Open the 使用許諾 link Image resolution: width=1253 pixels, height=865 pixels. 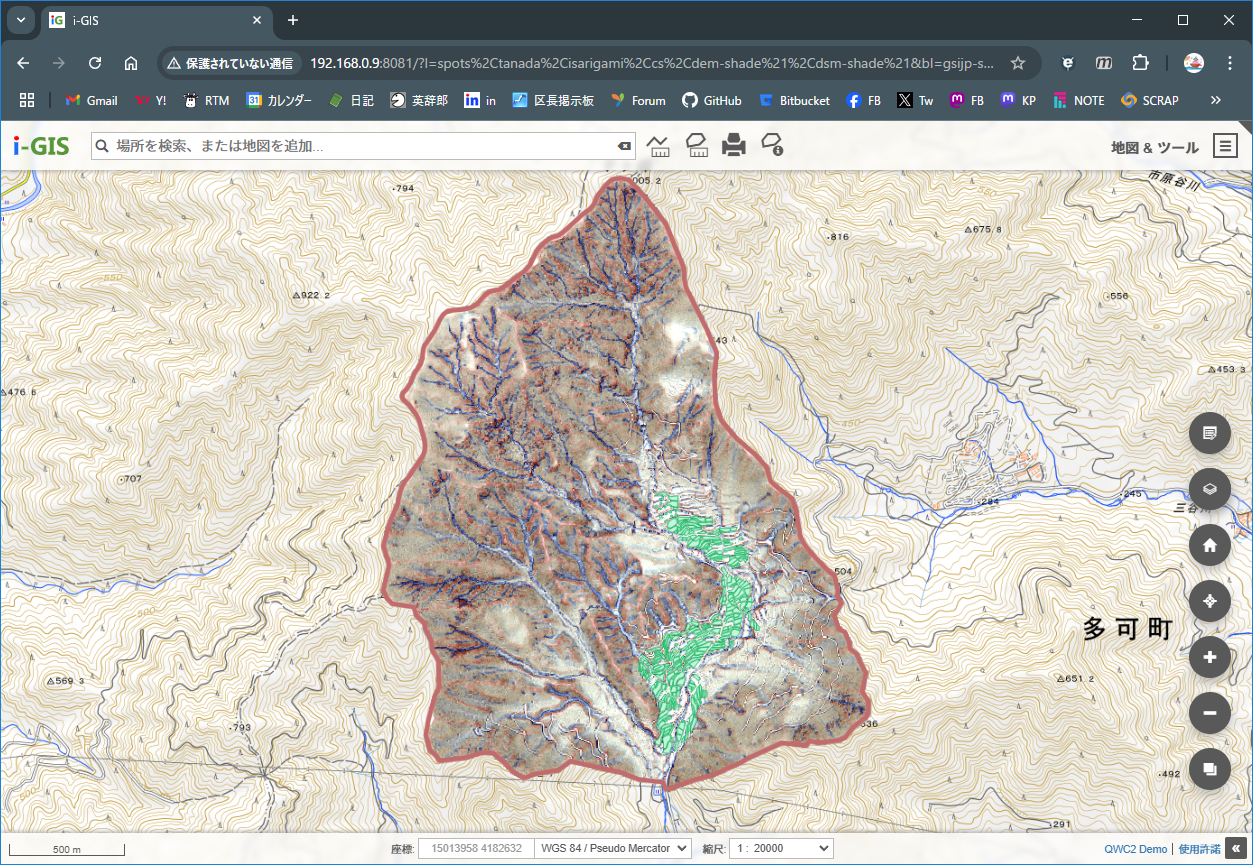tap(1200, 849)
